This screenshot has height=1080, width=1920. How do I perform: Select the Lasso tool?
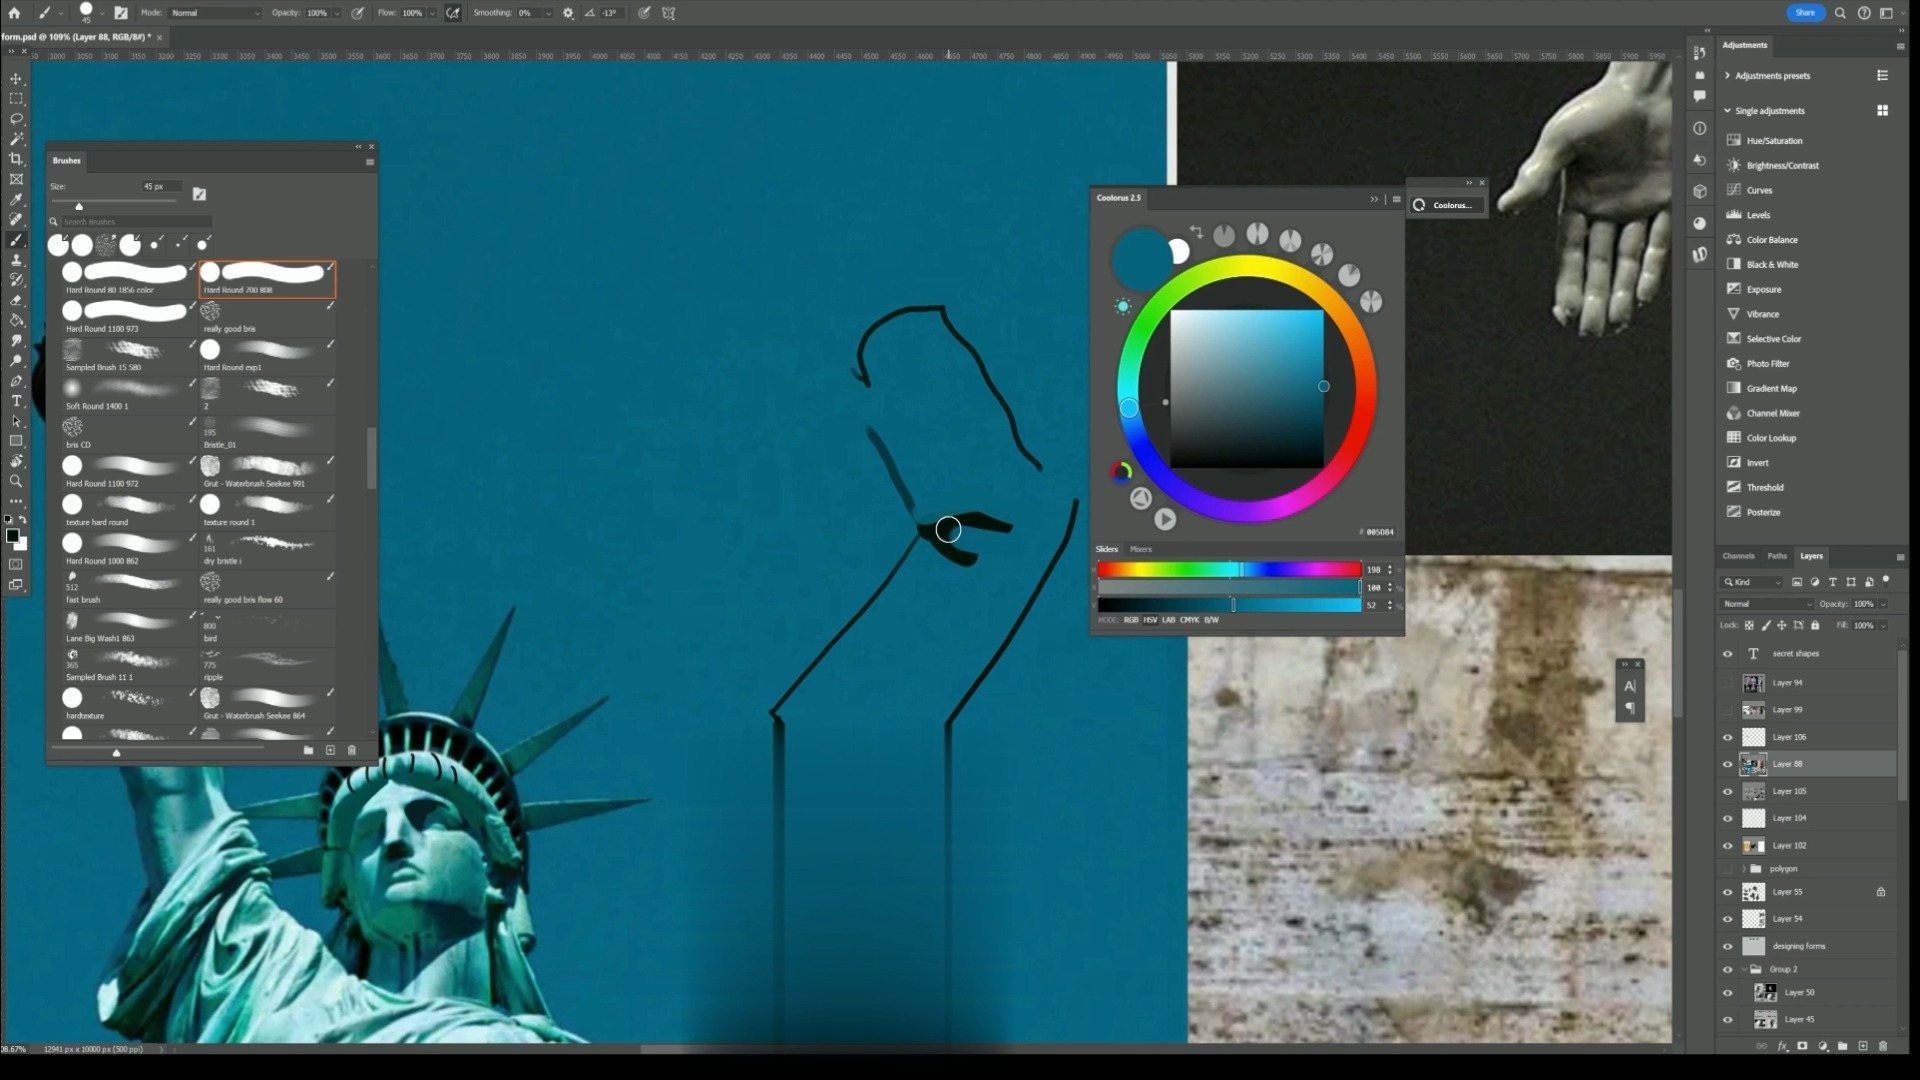coord(16,119)
